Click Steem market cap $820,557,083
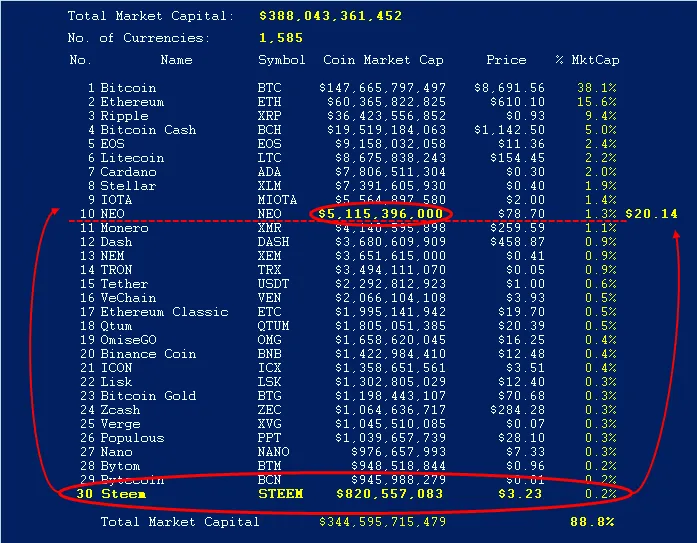 coord(390,494)
